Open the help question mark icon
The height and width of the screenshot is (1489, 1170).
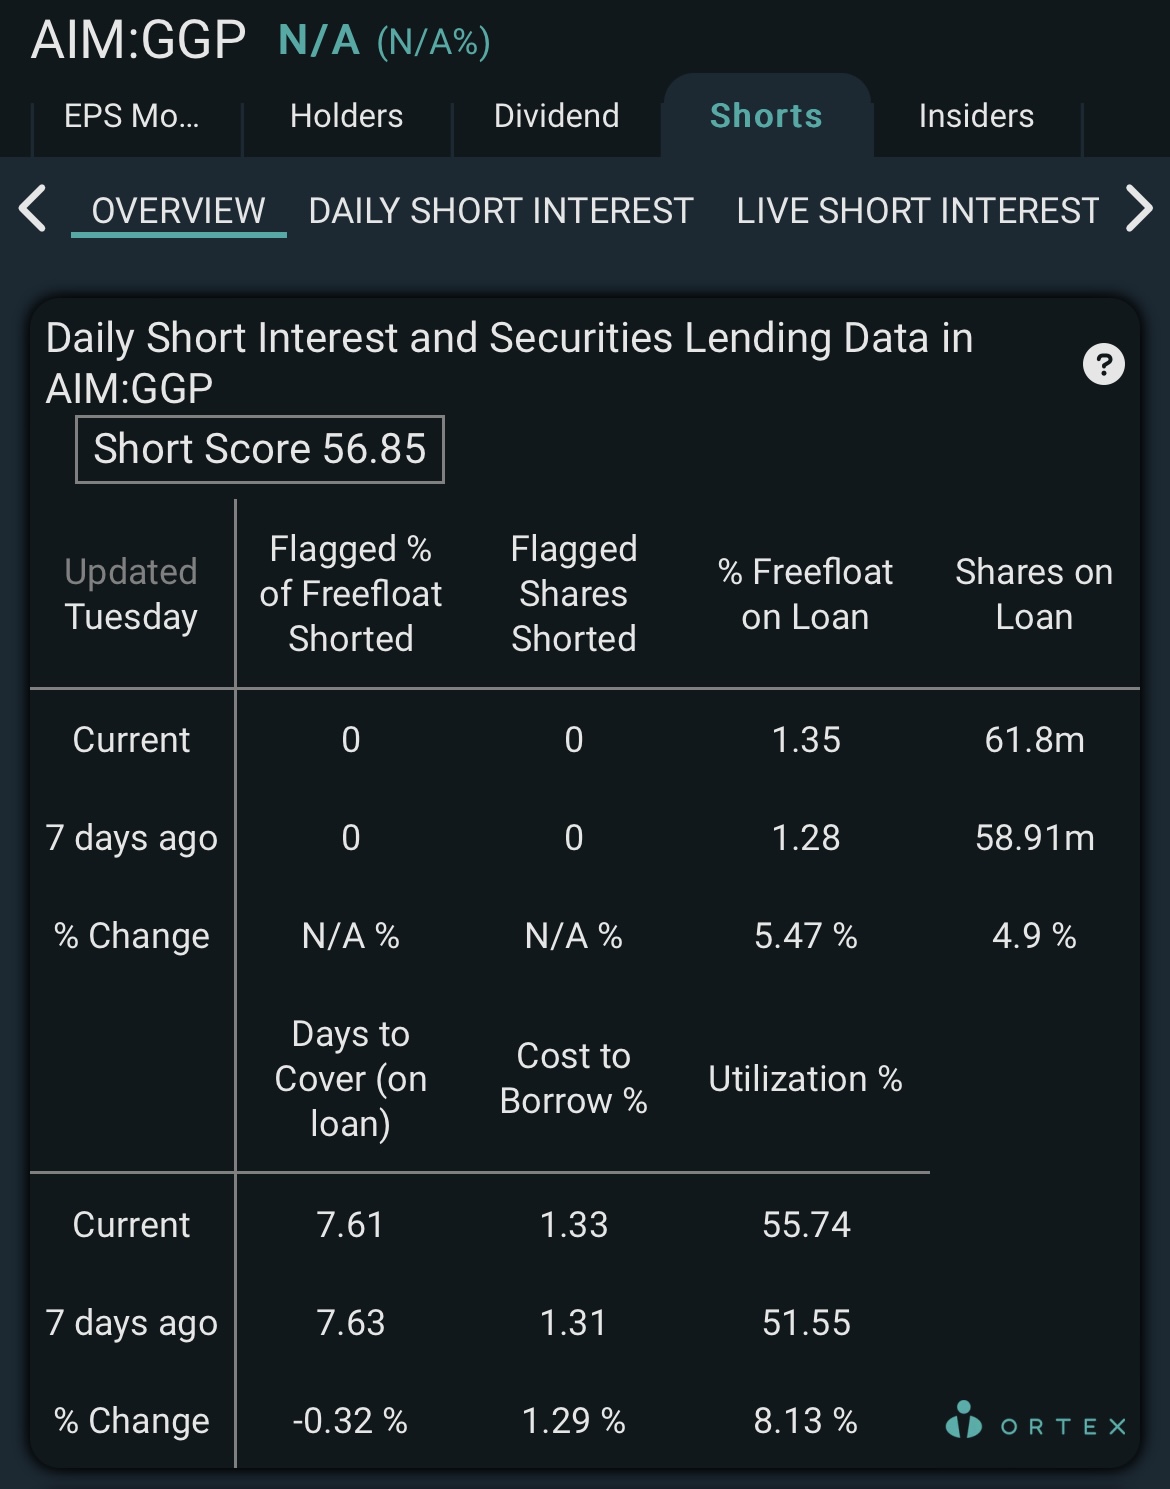(1104, 364)
